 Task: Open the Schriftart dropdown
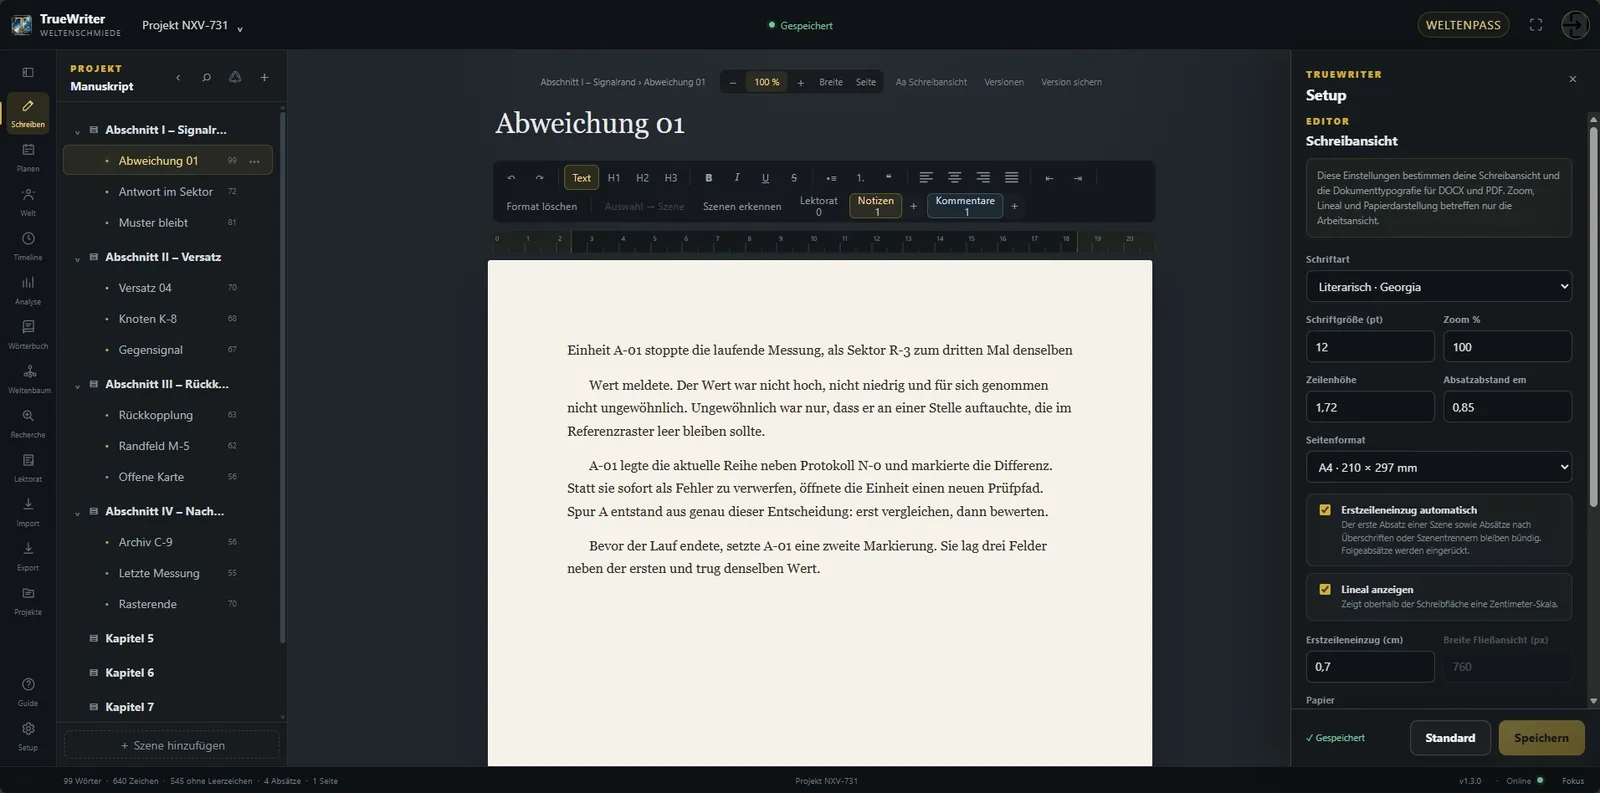(x=1438, y=287)
